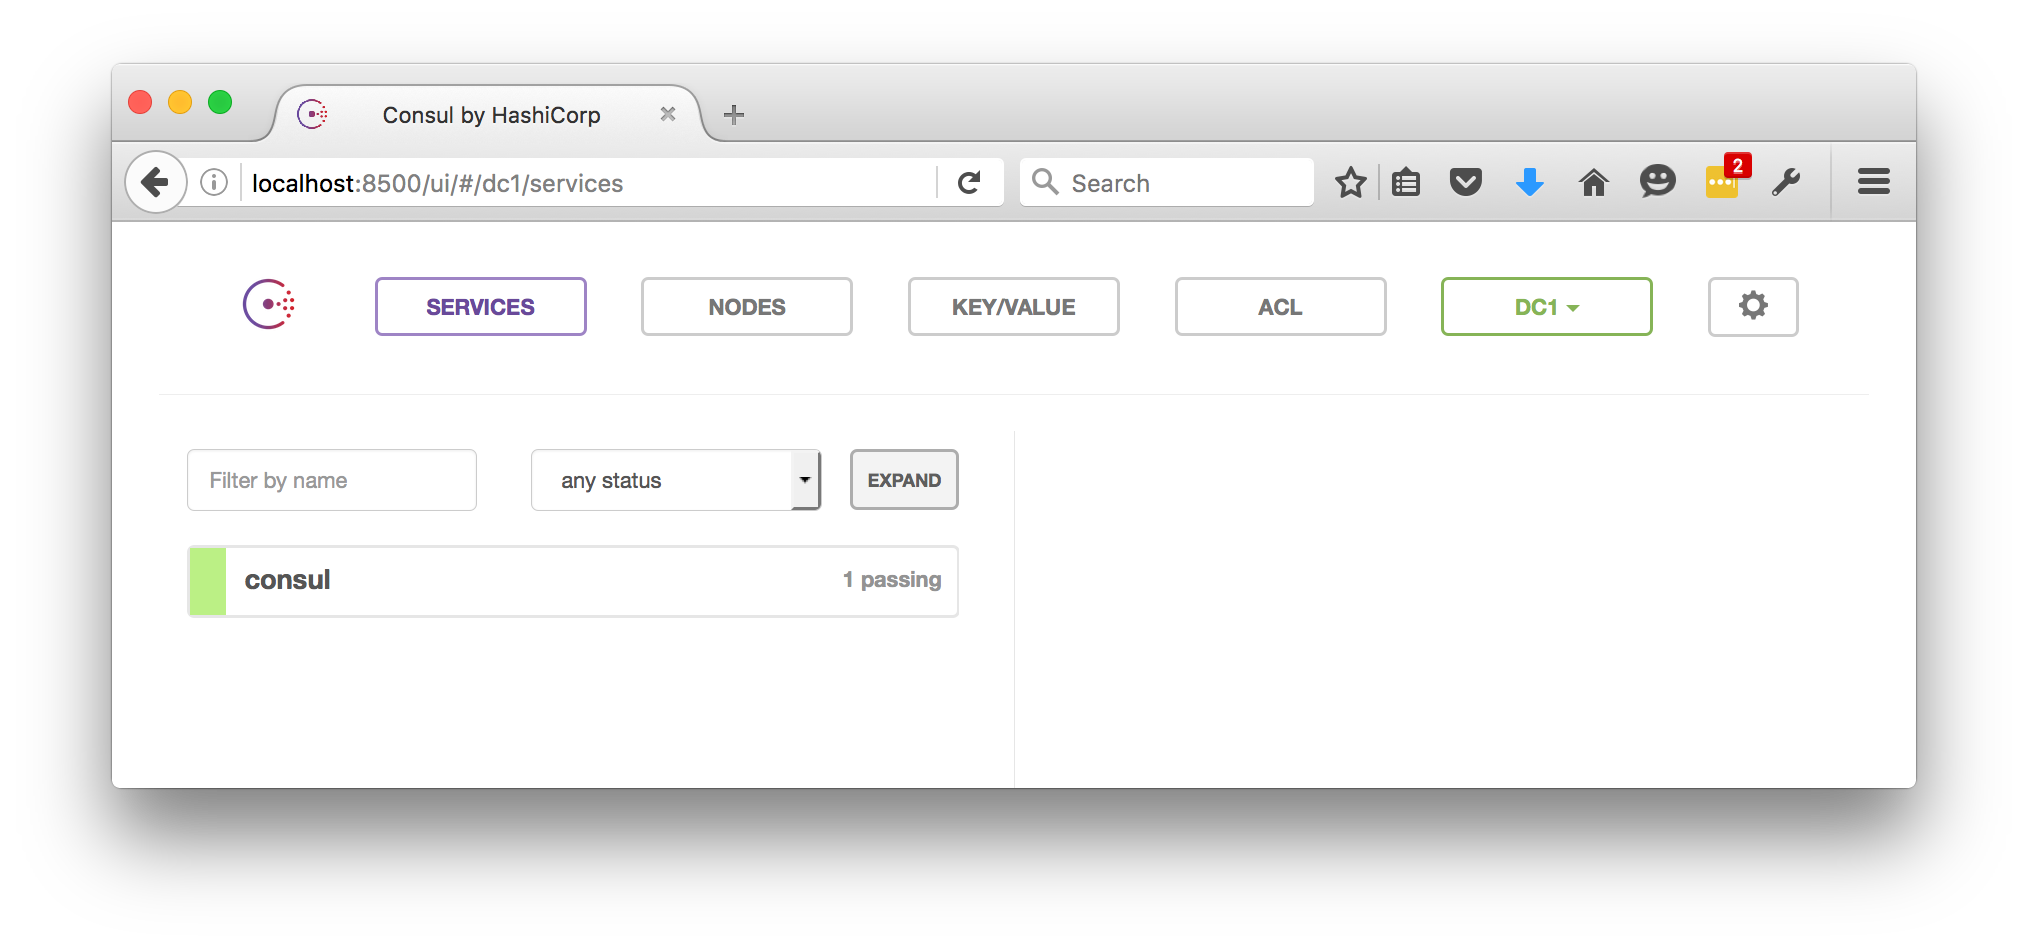
Task: Navigate back to the previous page
Action: pyautogui.click(x=155, y=182)
